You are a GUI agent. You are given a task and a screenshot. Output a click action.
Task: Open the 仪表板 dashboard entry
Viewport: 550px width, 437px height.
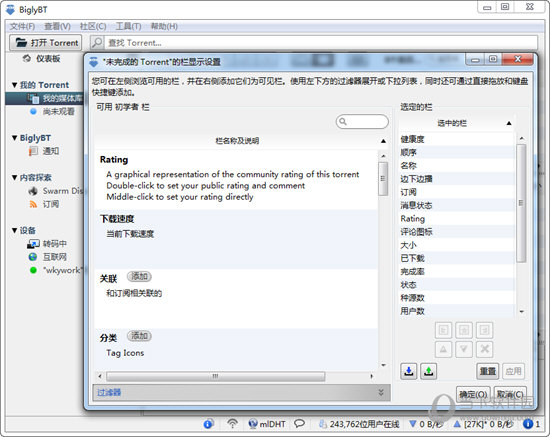pos(48,59)
